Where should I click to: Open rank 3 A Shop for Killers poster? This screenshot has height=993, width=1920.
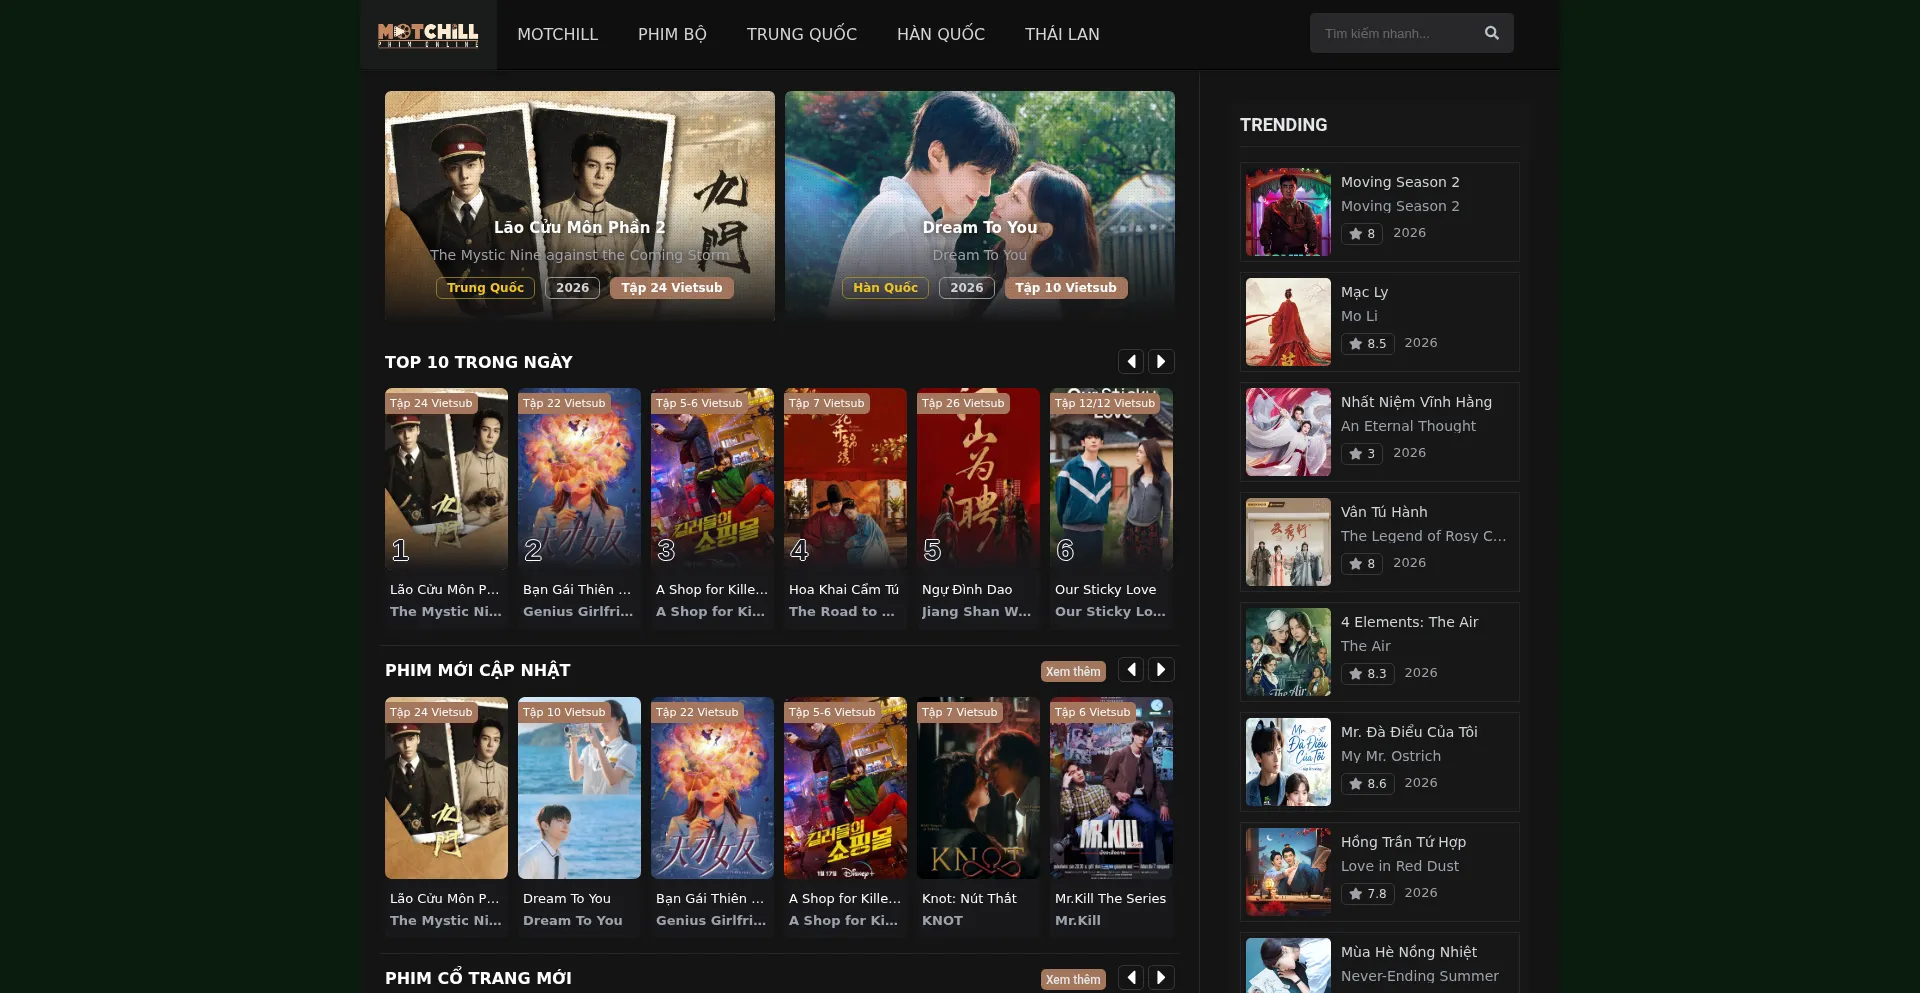712,479
